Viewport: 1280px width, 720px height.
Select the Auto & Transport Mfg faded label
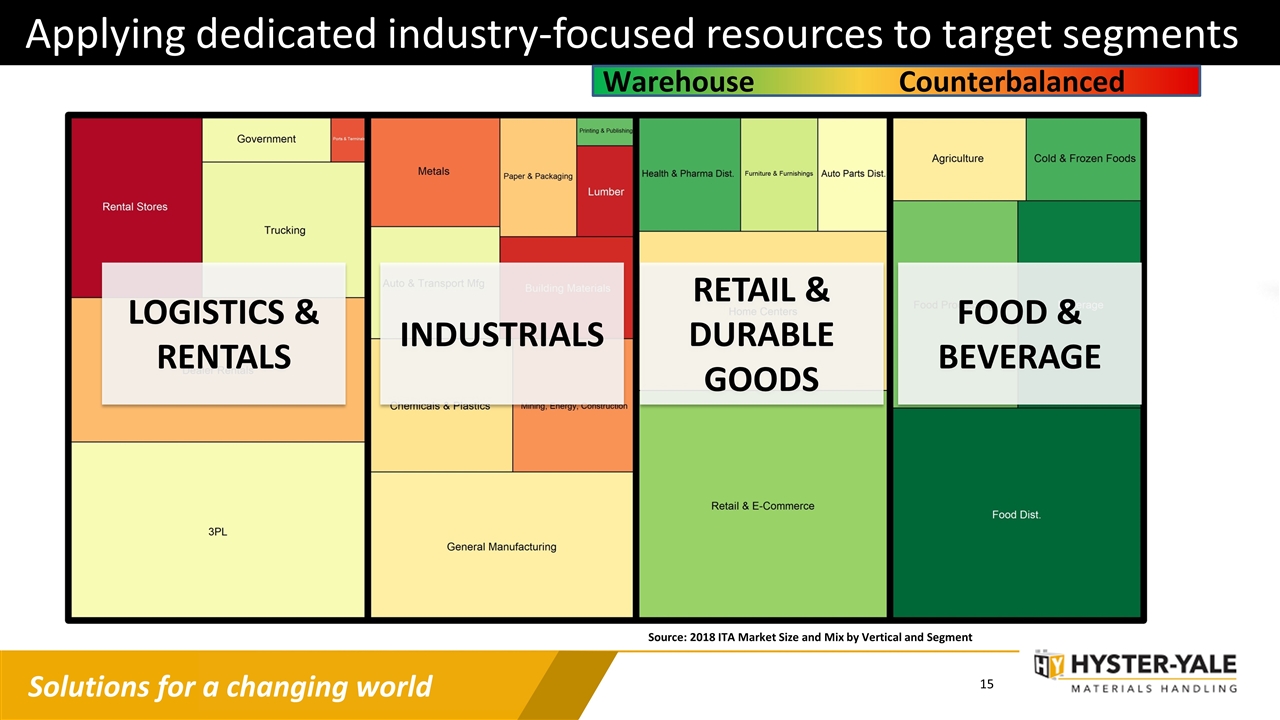pyautogui.click(x=433, y=283)
